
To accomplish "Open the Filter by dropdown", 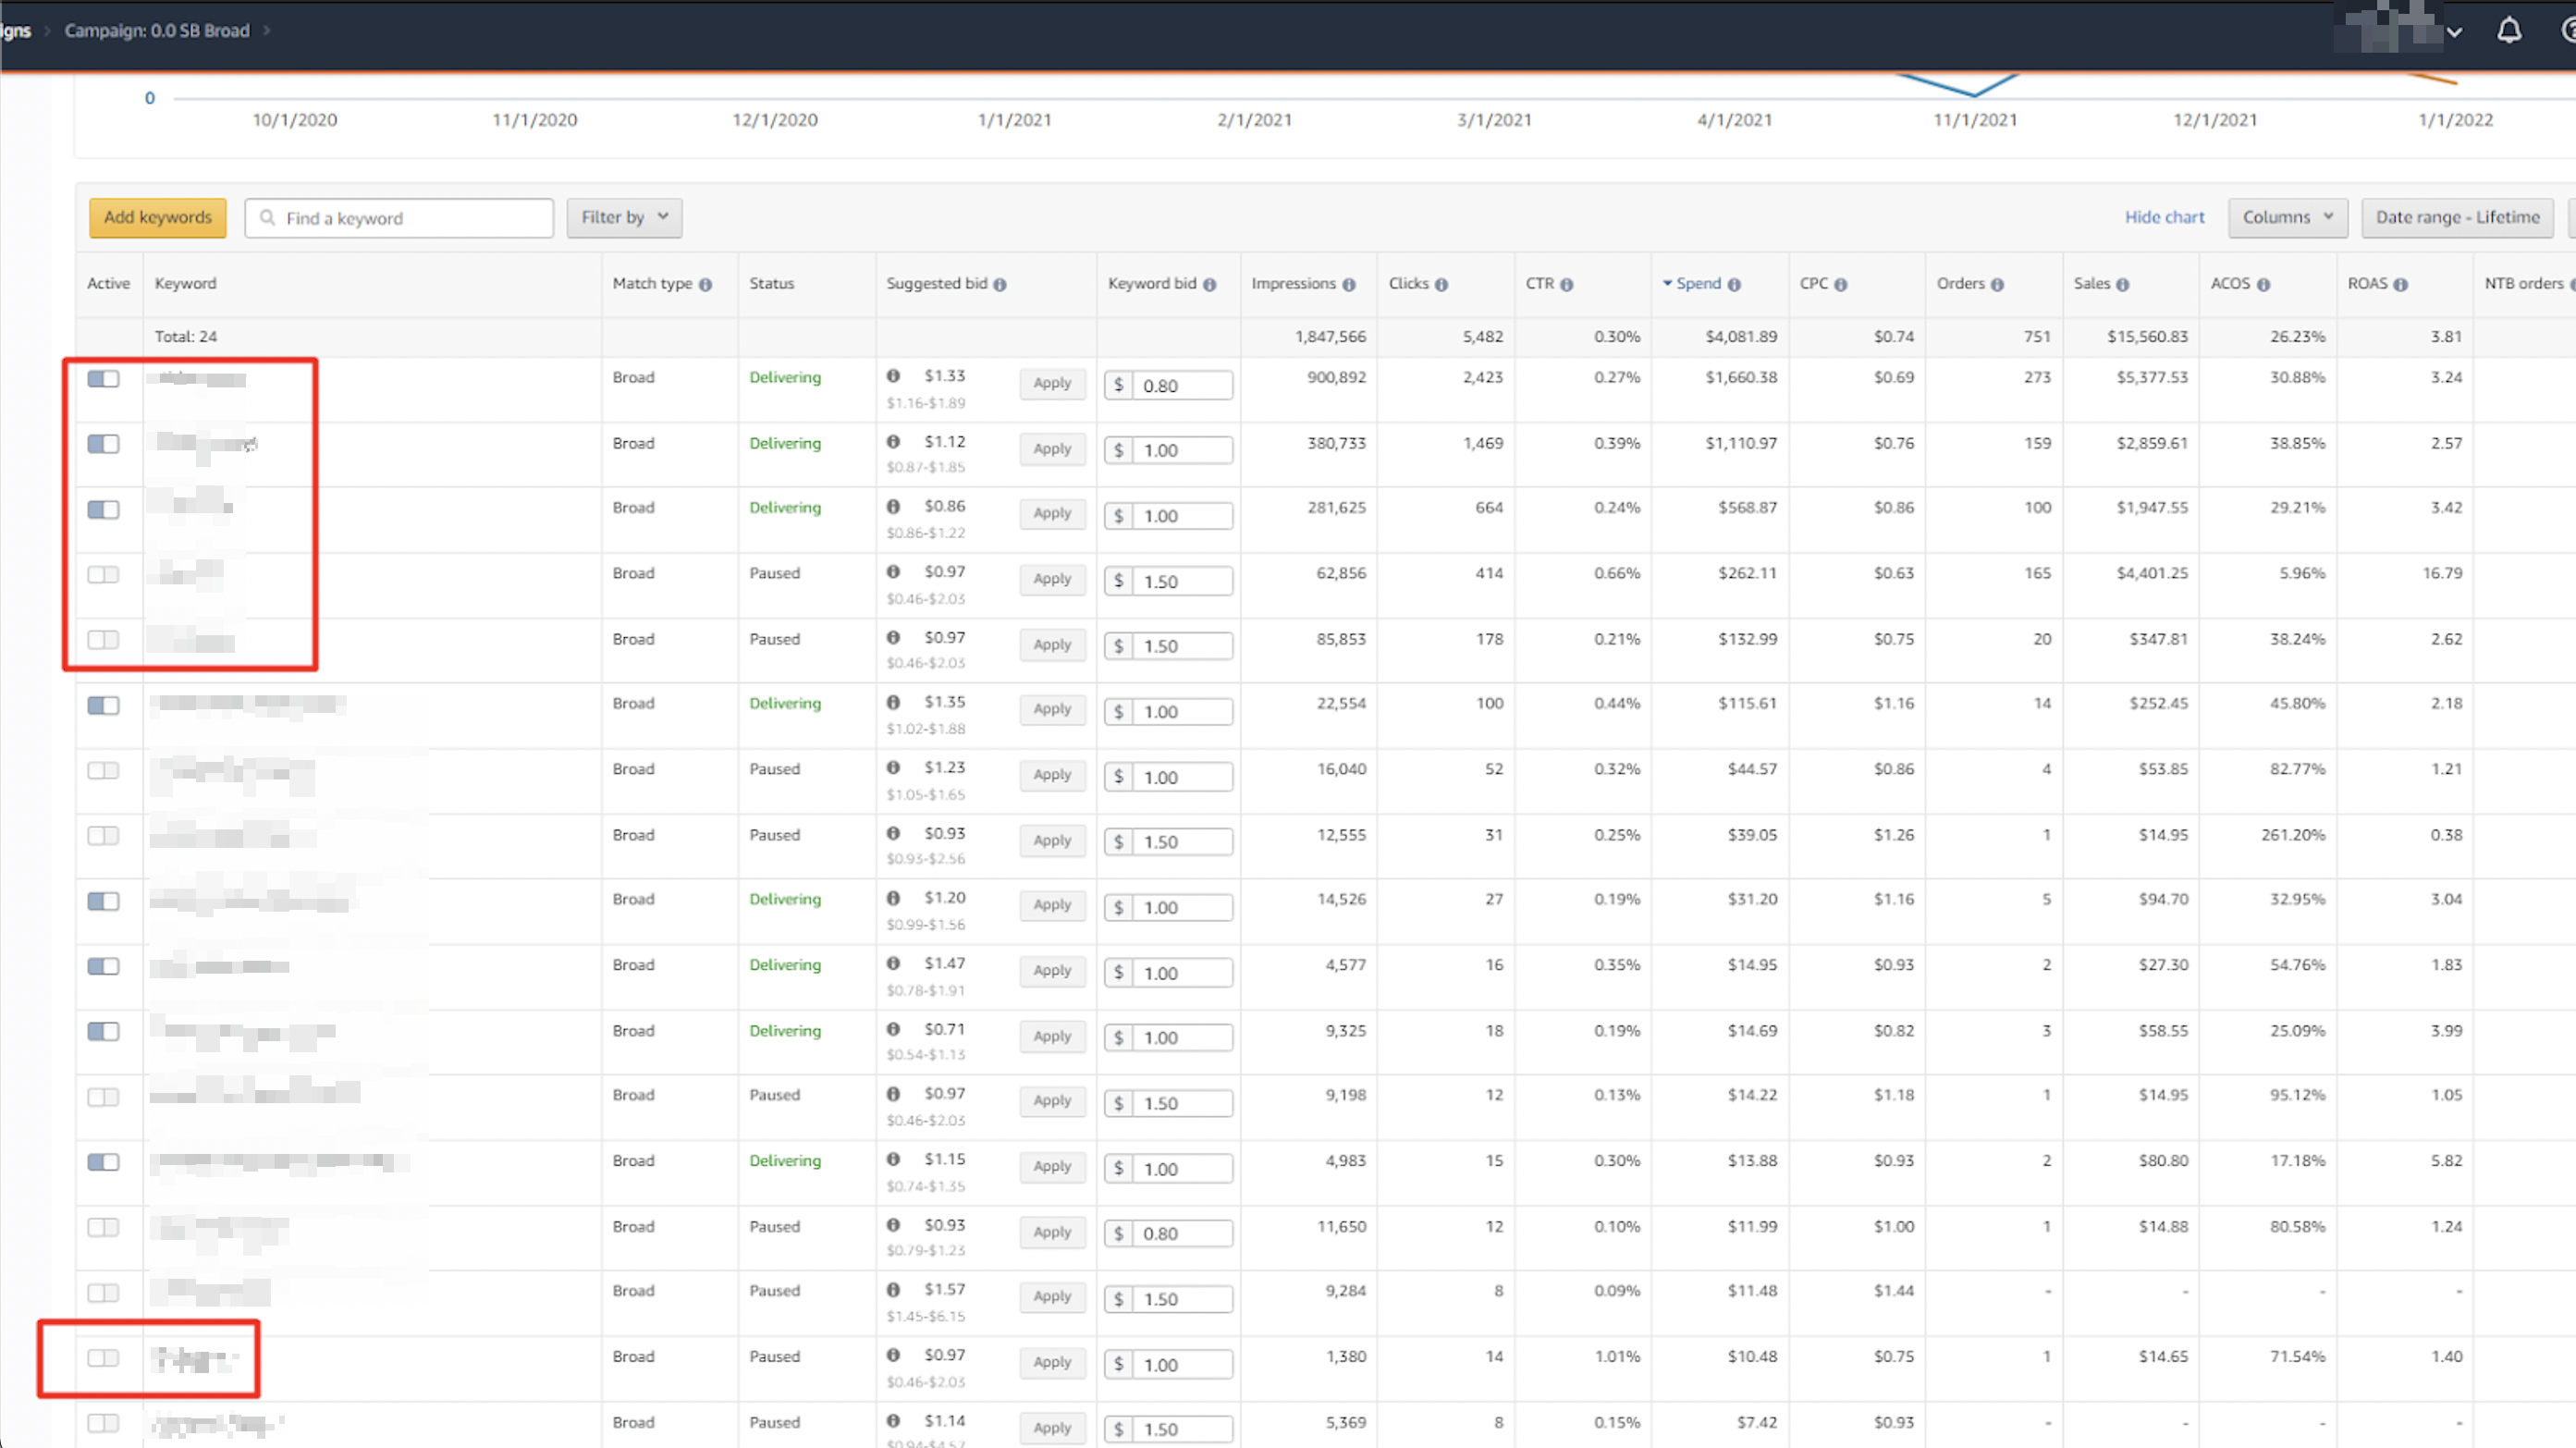I will click(x=624, y=217).
